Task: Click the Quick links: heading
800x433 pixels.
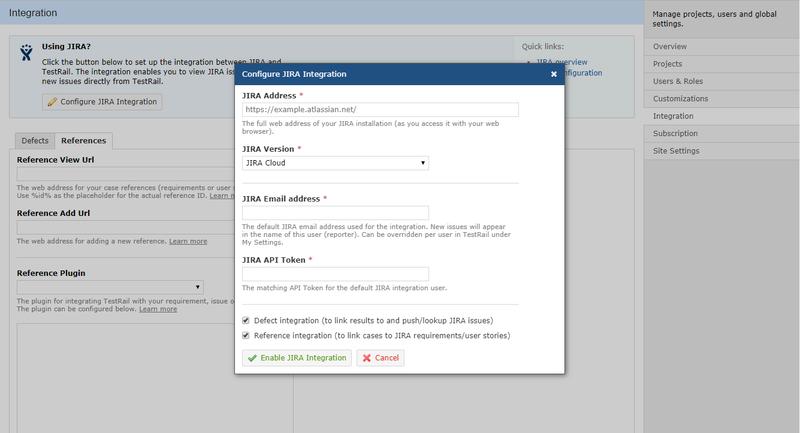Action: 543,46
